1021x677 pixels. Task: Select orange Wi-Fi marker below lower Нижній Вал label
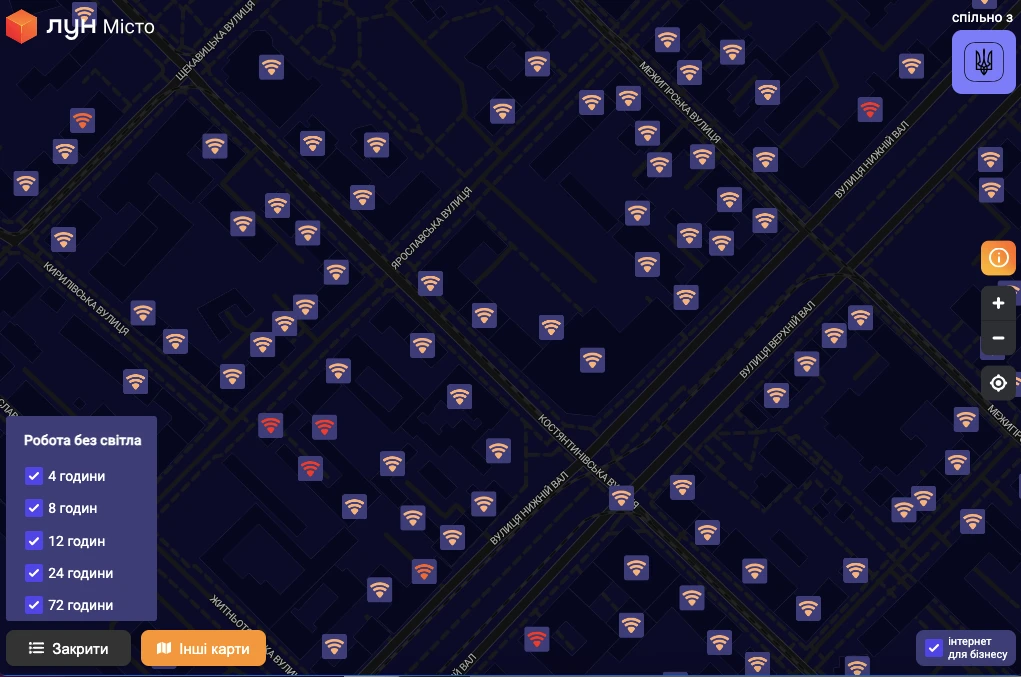pos(424,571)
